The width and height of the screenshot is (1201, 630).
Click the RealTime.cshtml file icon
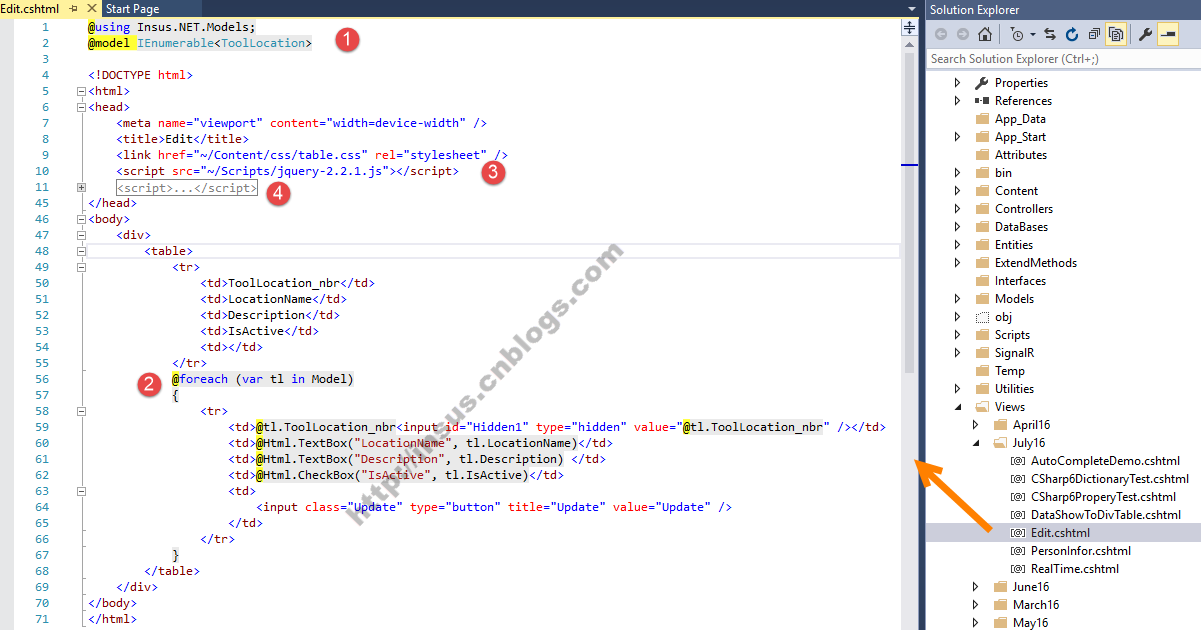pyautogui.click(x=1018, y=569)
